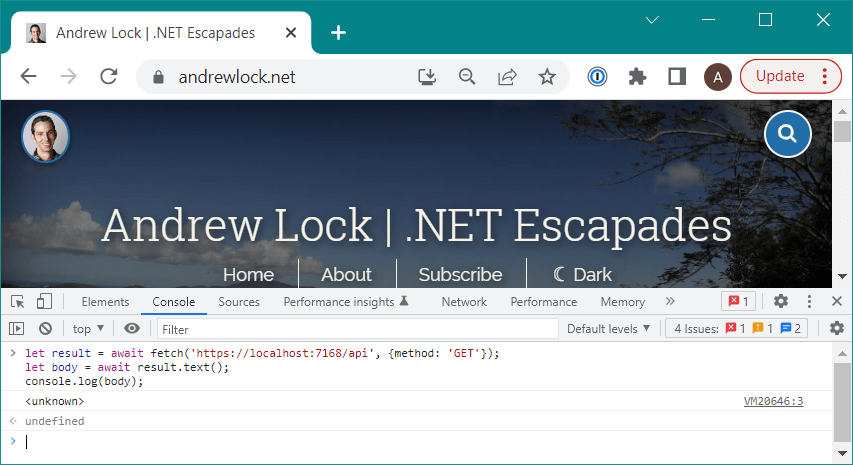Open the 1Password extension icon
Viewport: 853px width, 465px height.
[597, 77]
